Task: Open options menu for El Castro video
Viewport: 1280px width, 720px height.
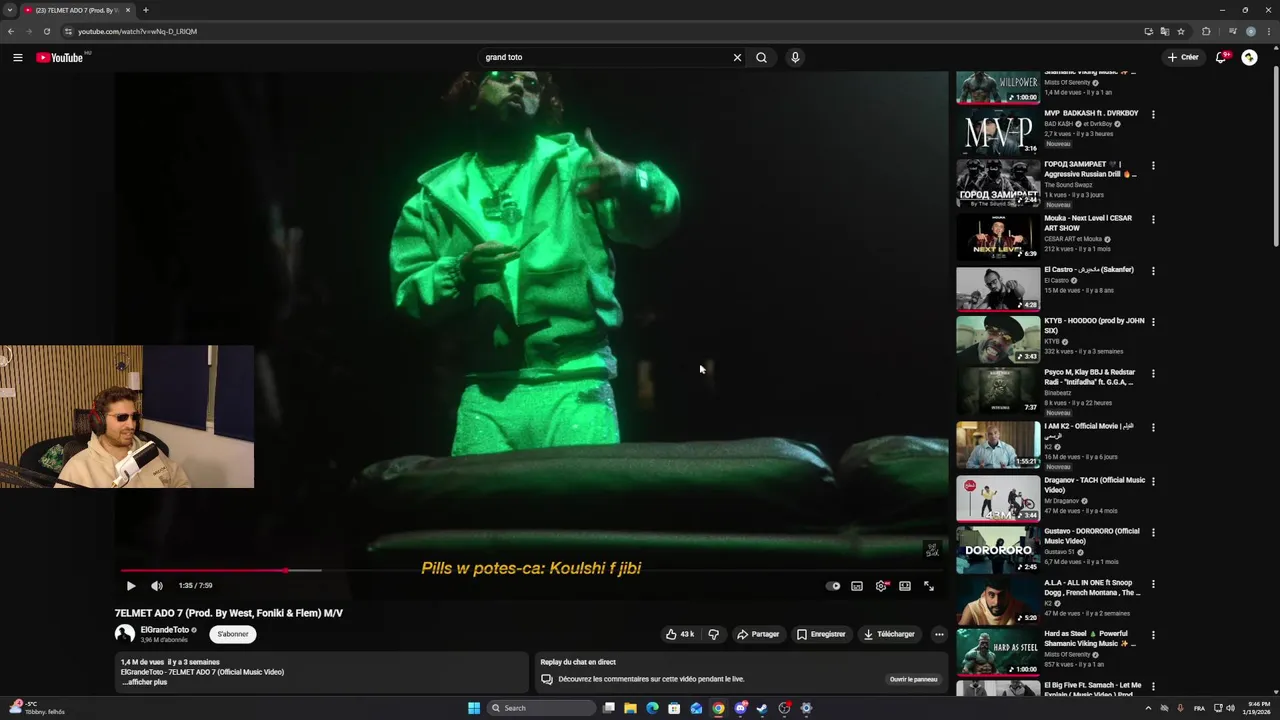Action: pyautogui.click(x=1153, y=271)
